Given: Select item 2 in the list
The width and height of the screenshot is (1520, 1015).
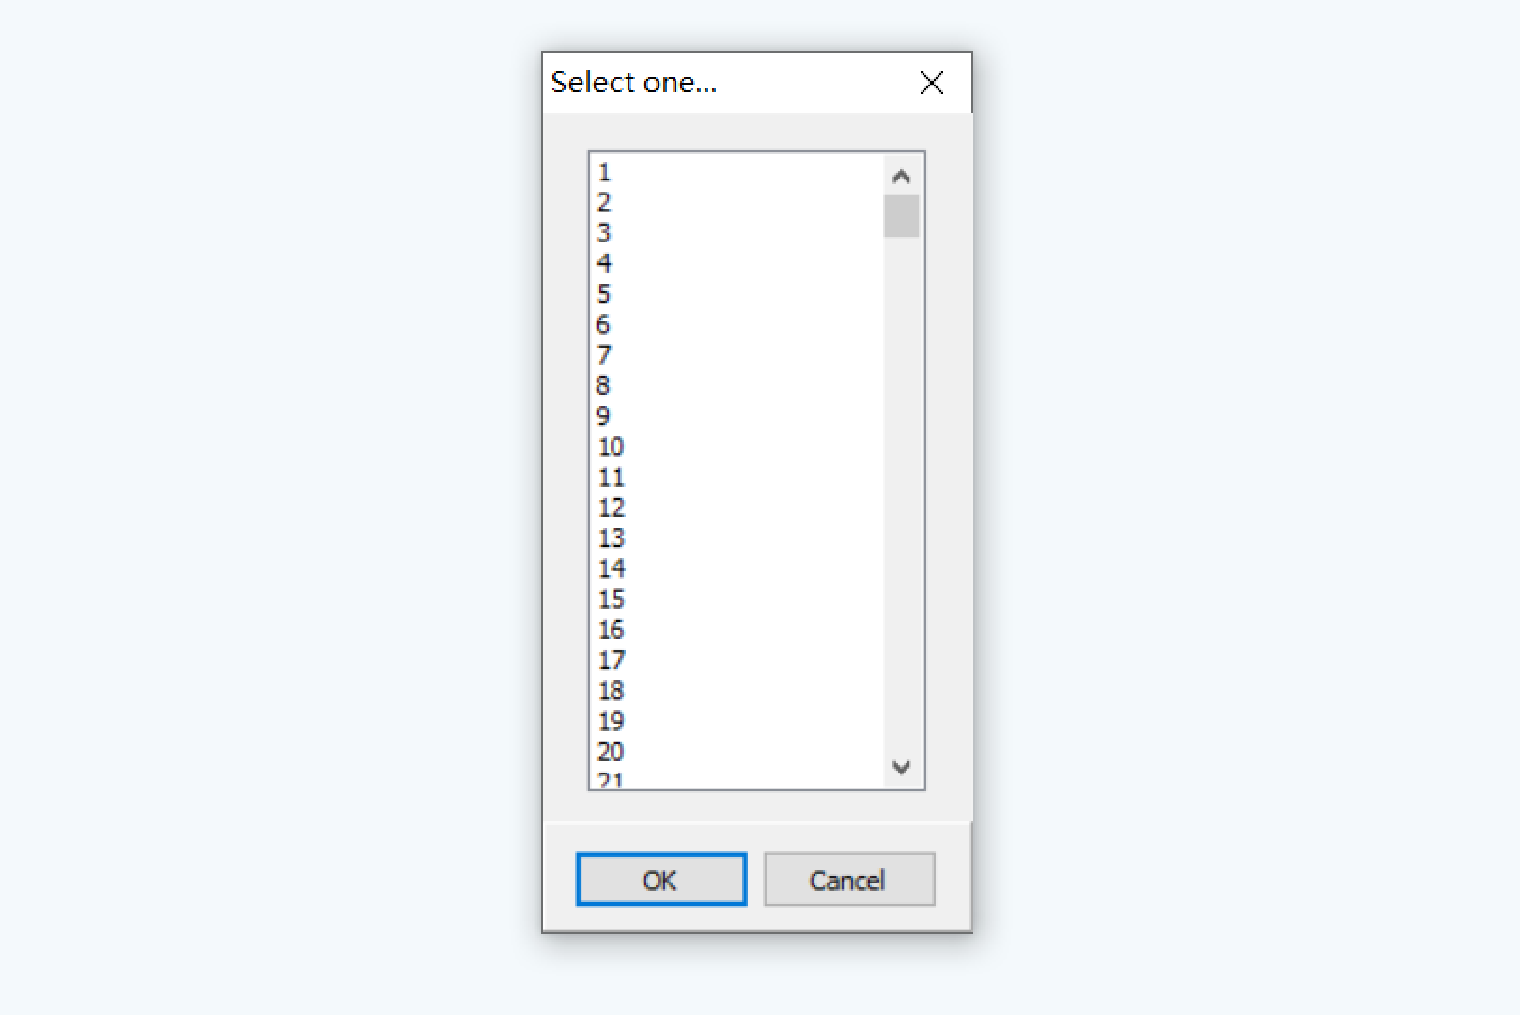Looking at the screenshot, I should coord(737,202).
